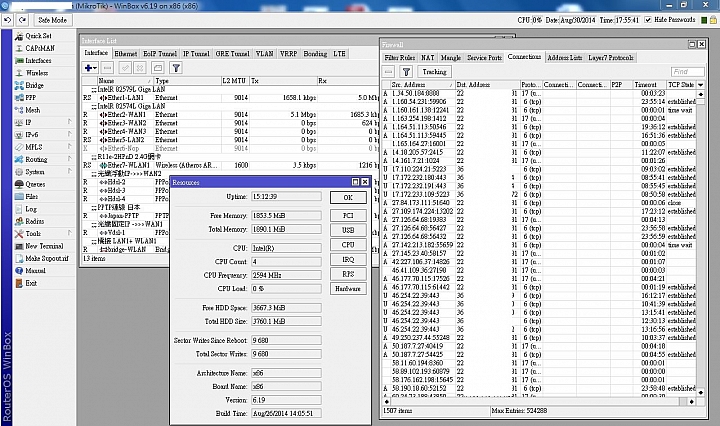Click OK in the Resources dialog
The height and width of the screenshot is (426, 720).
(x=348, y=197)
